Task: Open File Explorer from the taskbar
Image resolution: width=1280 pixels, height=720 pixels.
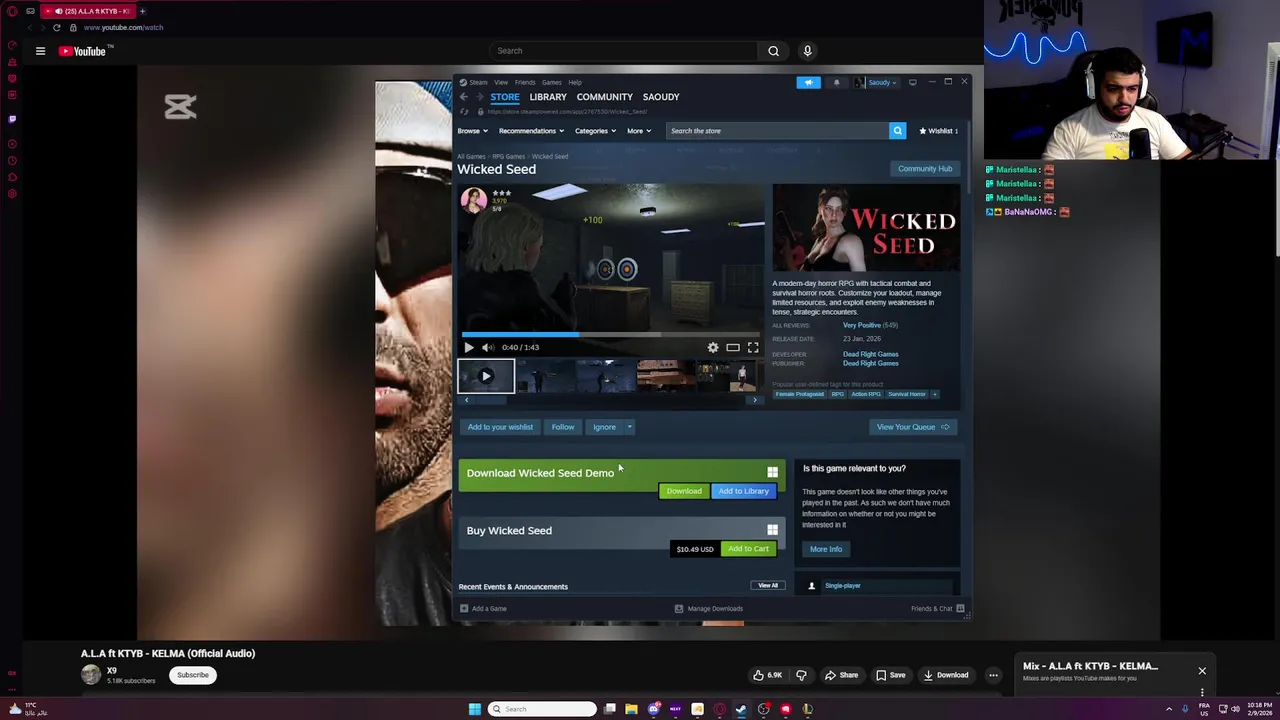Action: [x=631, y=709]
